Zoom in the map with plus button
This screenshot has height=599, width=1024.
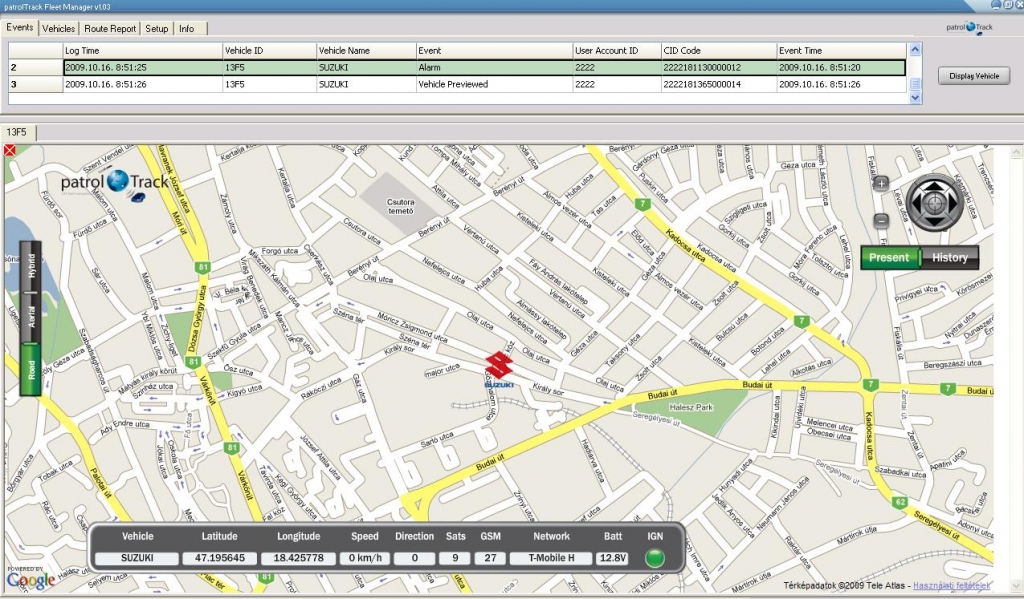[x=881, y=184]
